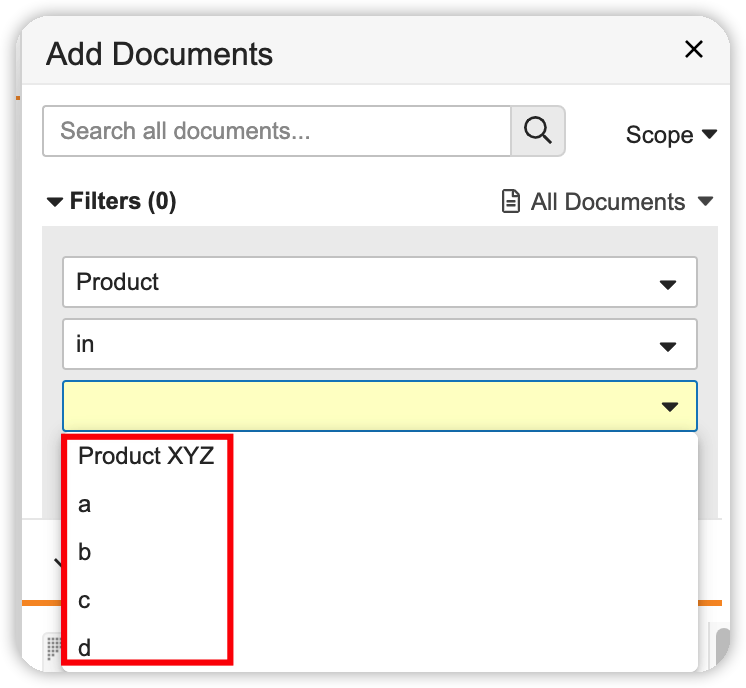746x688 pixels.
Task: Select 'Product XYZ' from the list
Action: pyautogui.click(x=146, y=456)
